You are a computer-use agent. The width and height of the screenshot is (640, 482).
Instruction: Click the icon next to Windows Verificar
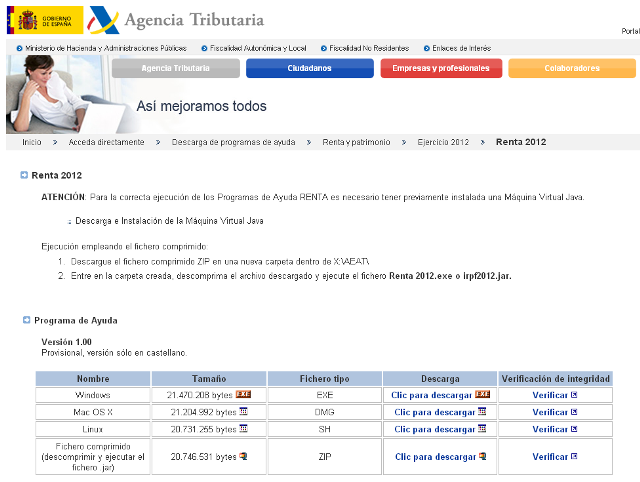tap(574, 395)
